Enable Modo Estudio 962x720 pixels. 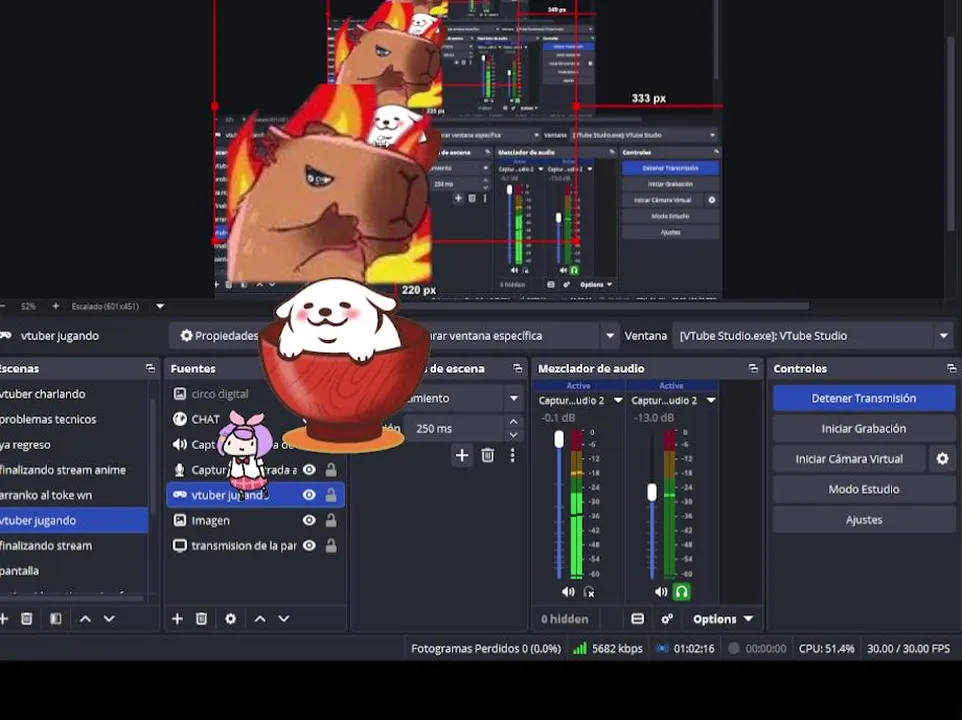[863, 489]
